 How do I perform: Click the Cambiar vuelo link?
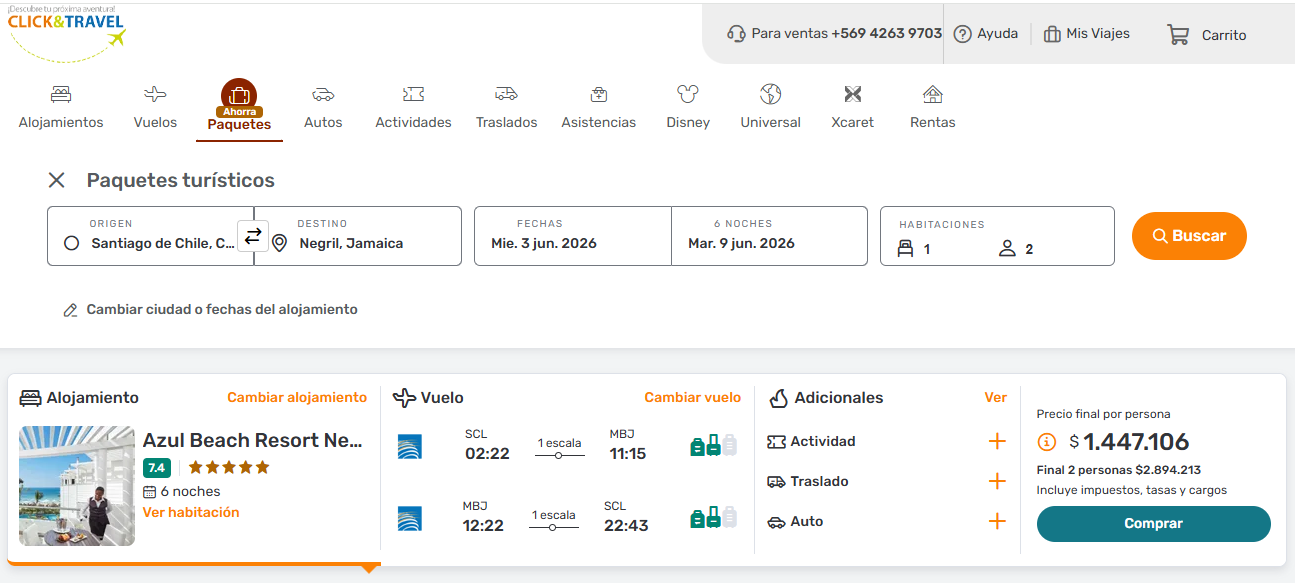[692, 397]
